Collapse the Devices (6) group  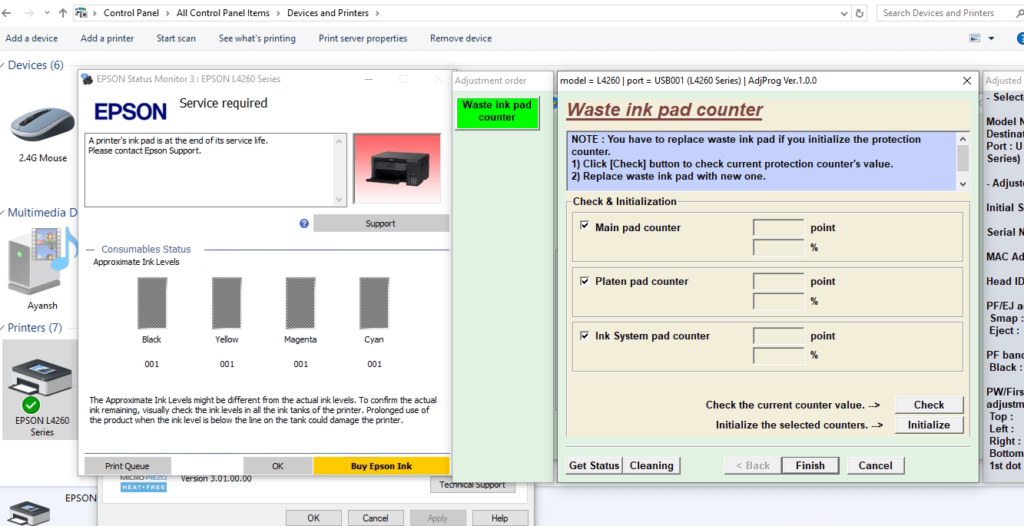pyautogui.click(x=3, y=65)
